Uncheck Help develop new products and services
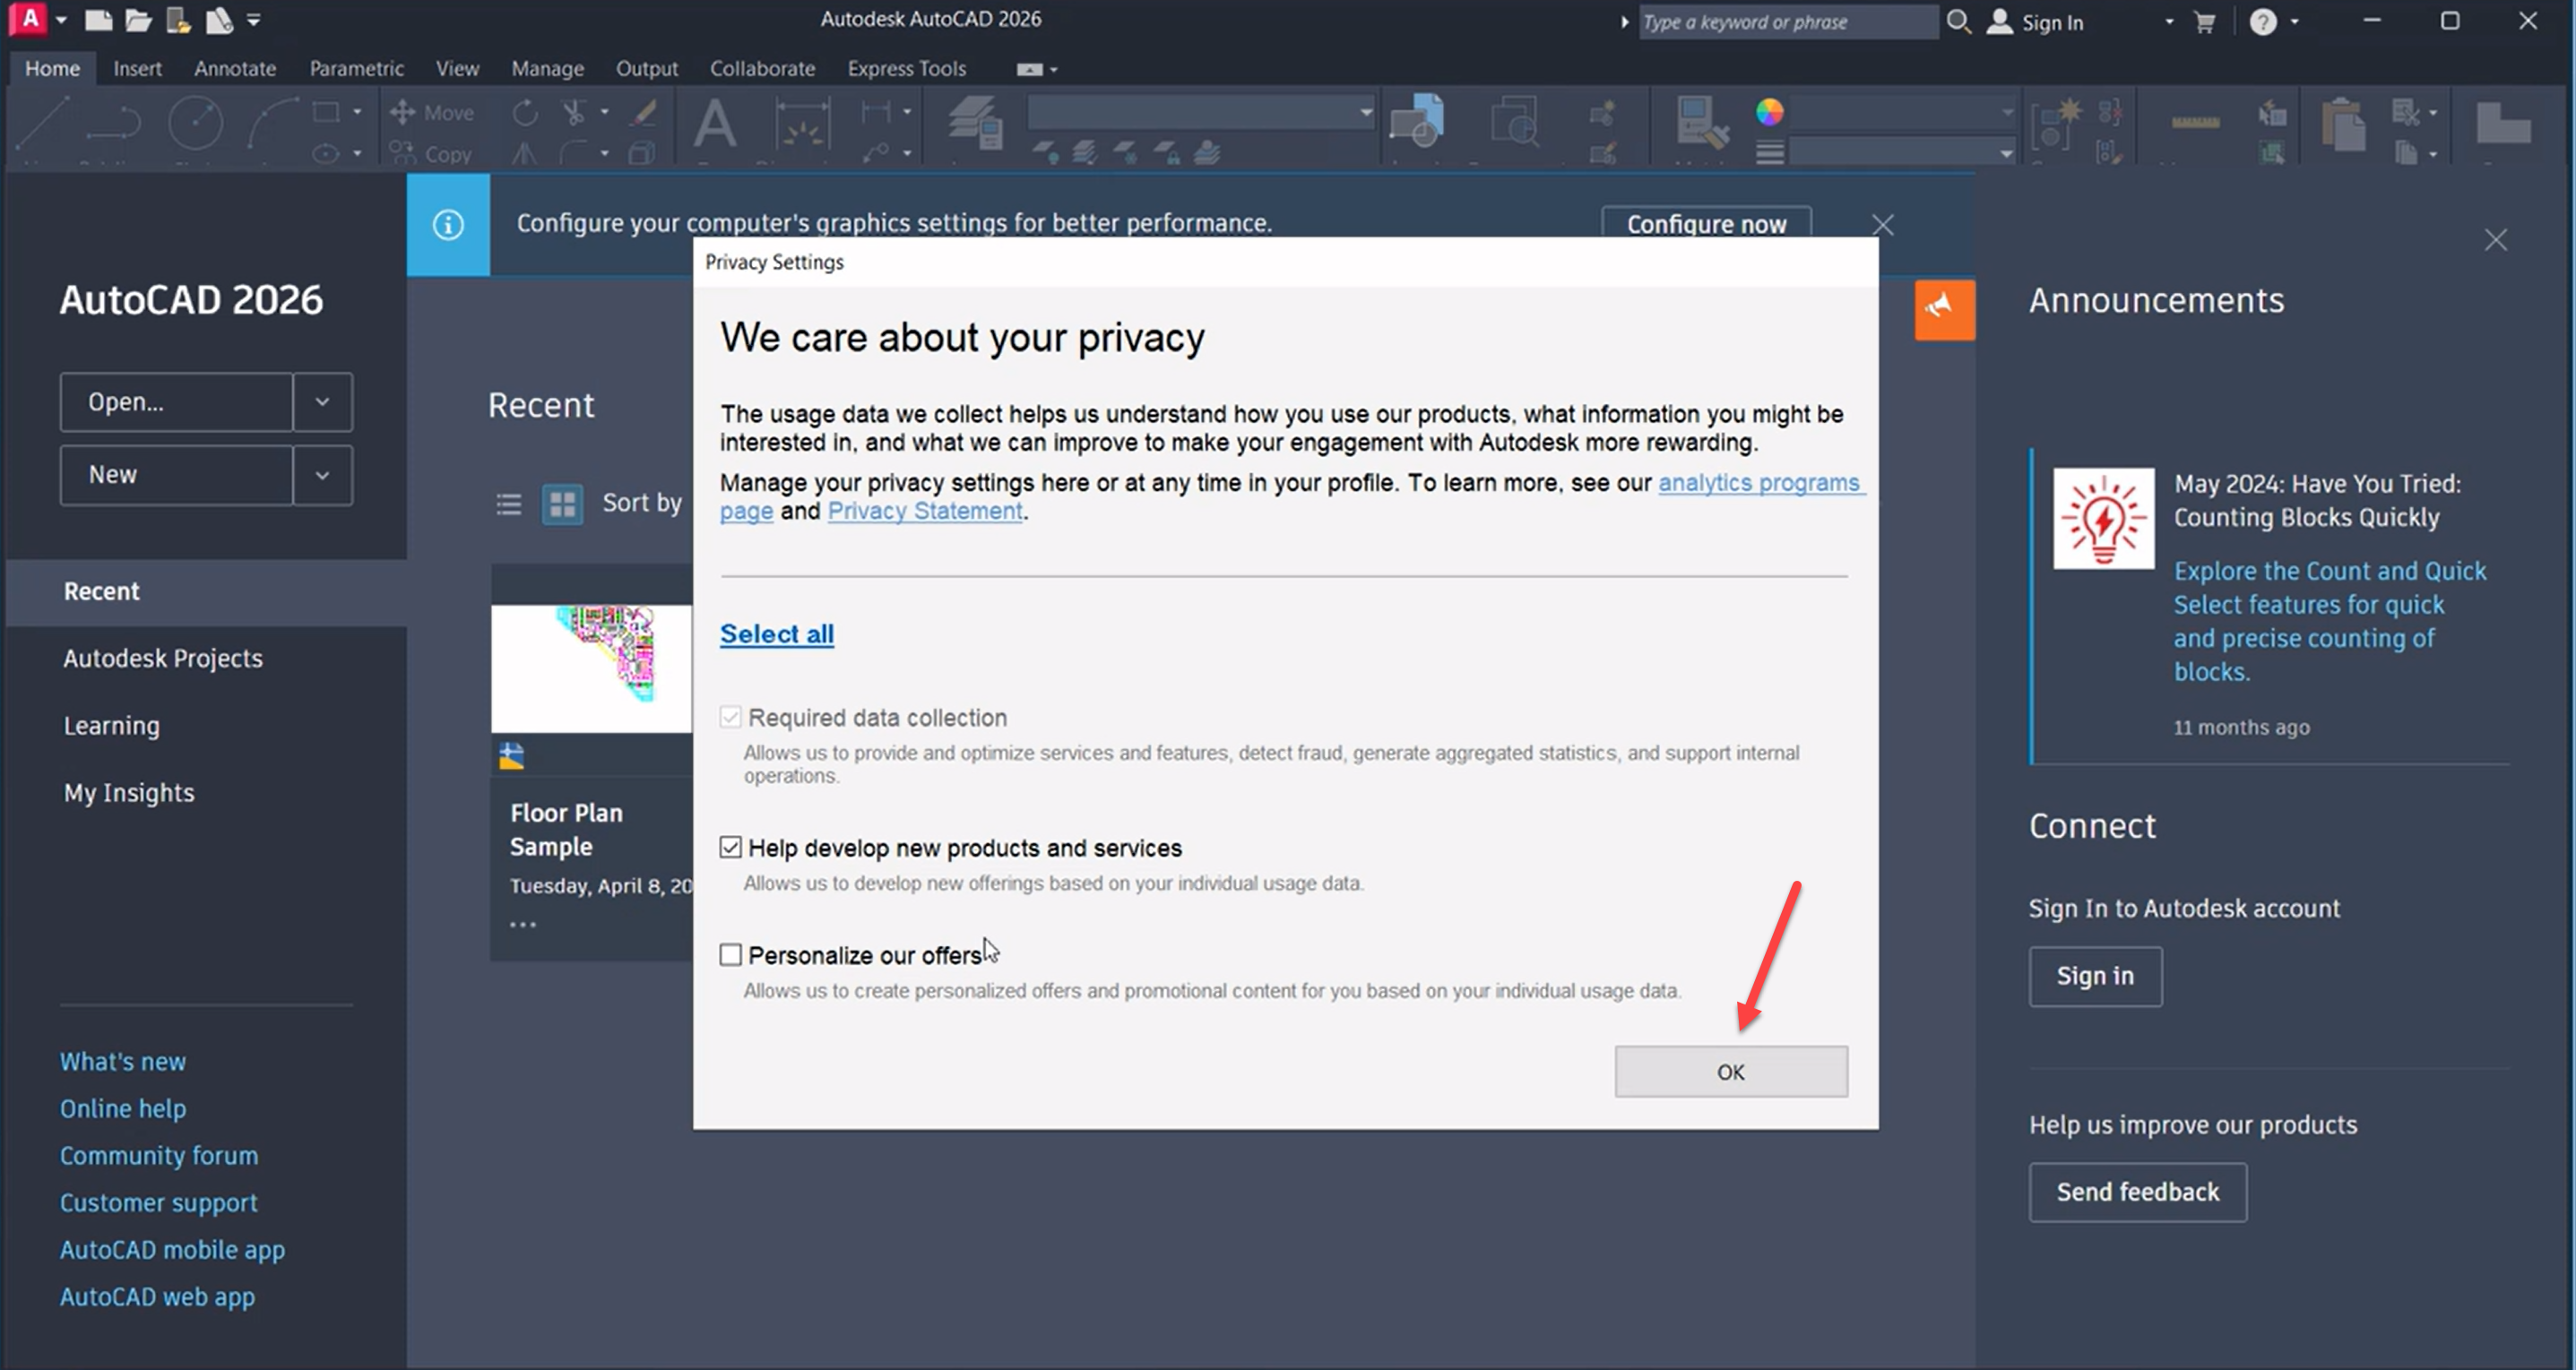The width and height of the screenshot is (2576, 1370). 731,847
